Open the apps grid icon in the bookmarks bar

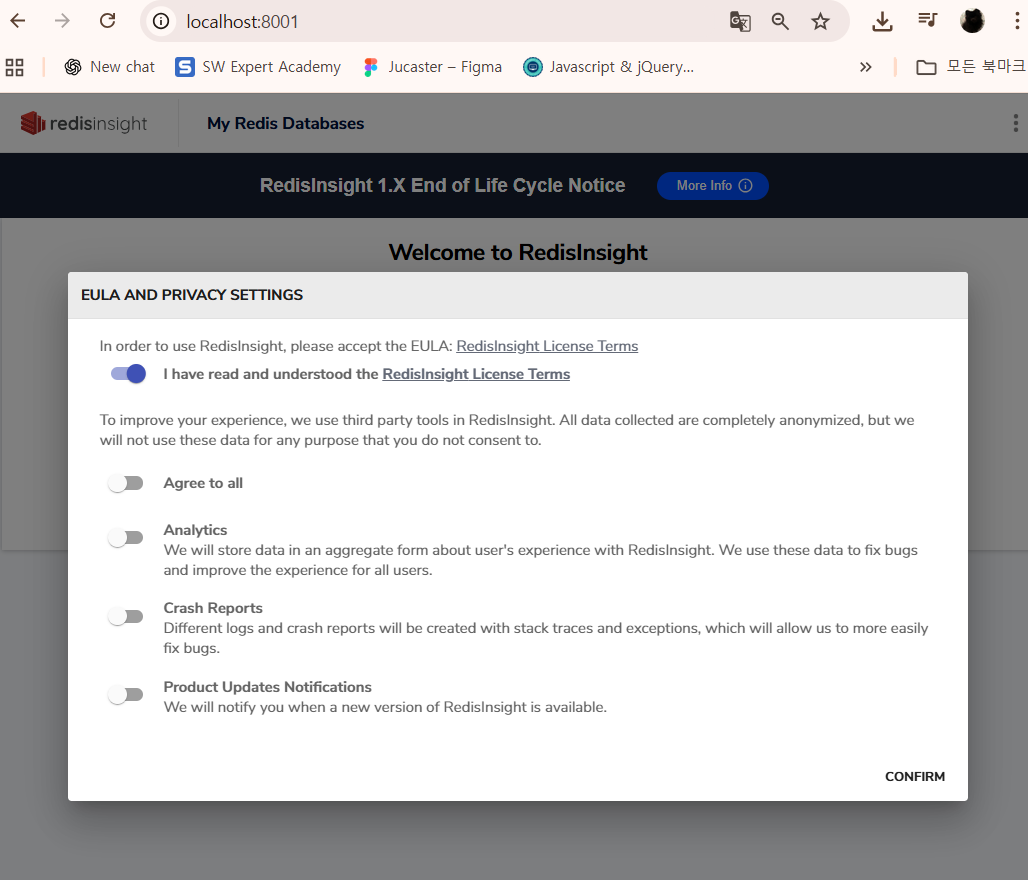coord(14,67)
